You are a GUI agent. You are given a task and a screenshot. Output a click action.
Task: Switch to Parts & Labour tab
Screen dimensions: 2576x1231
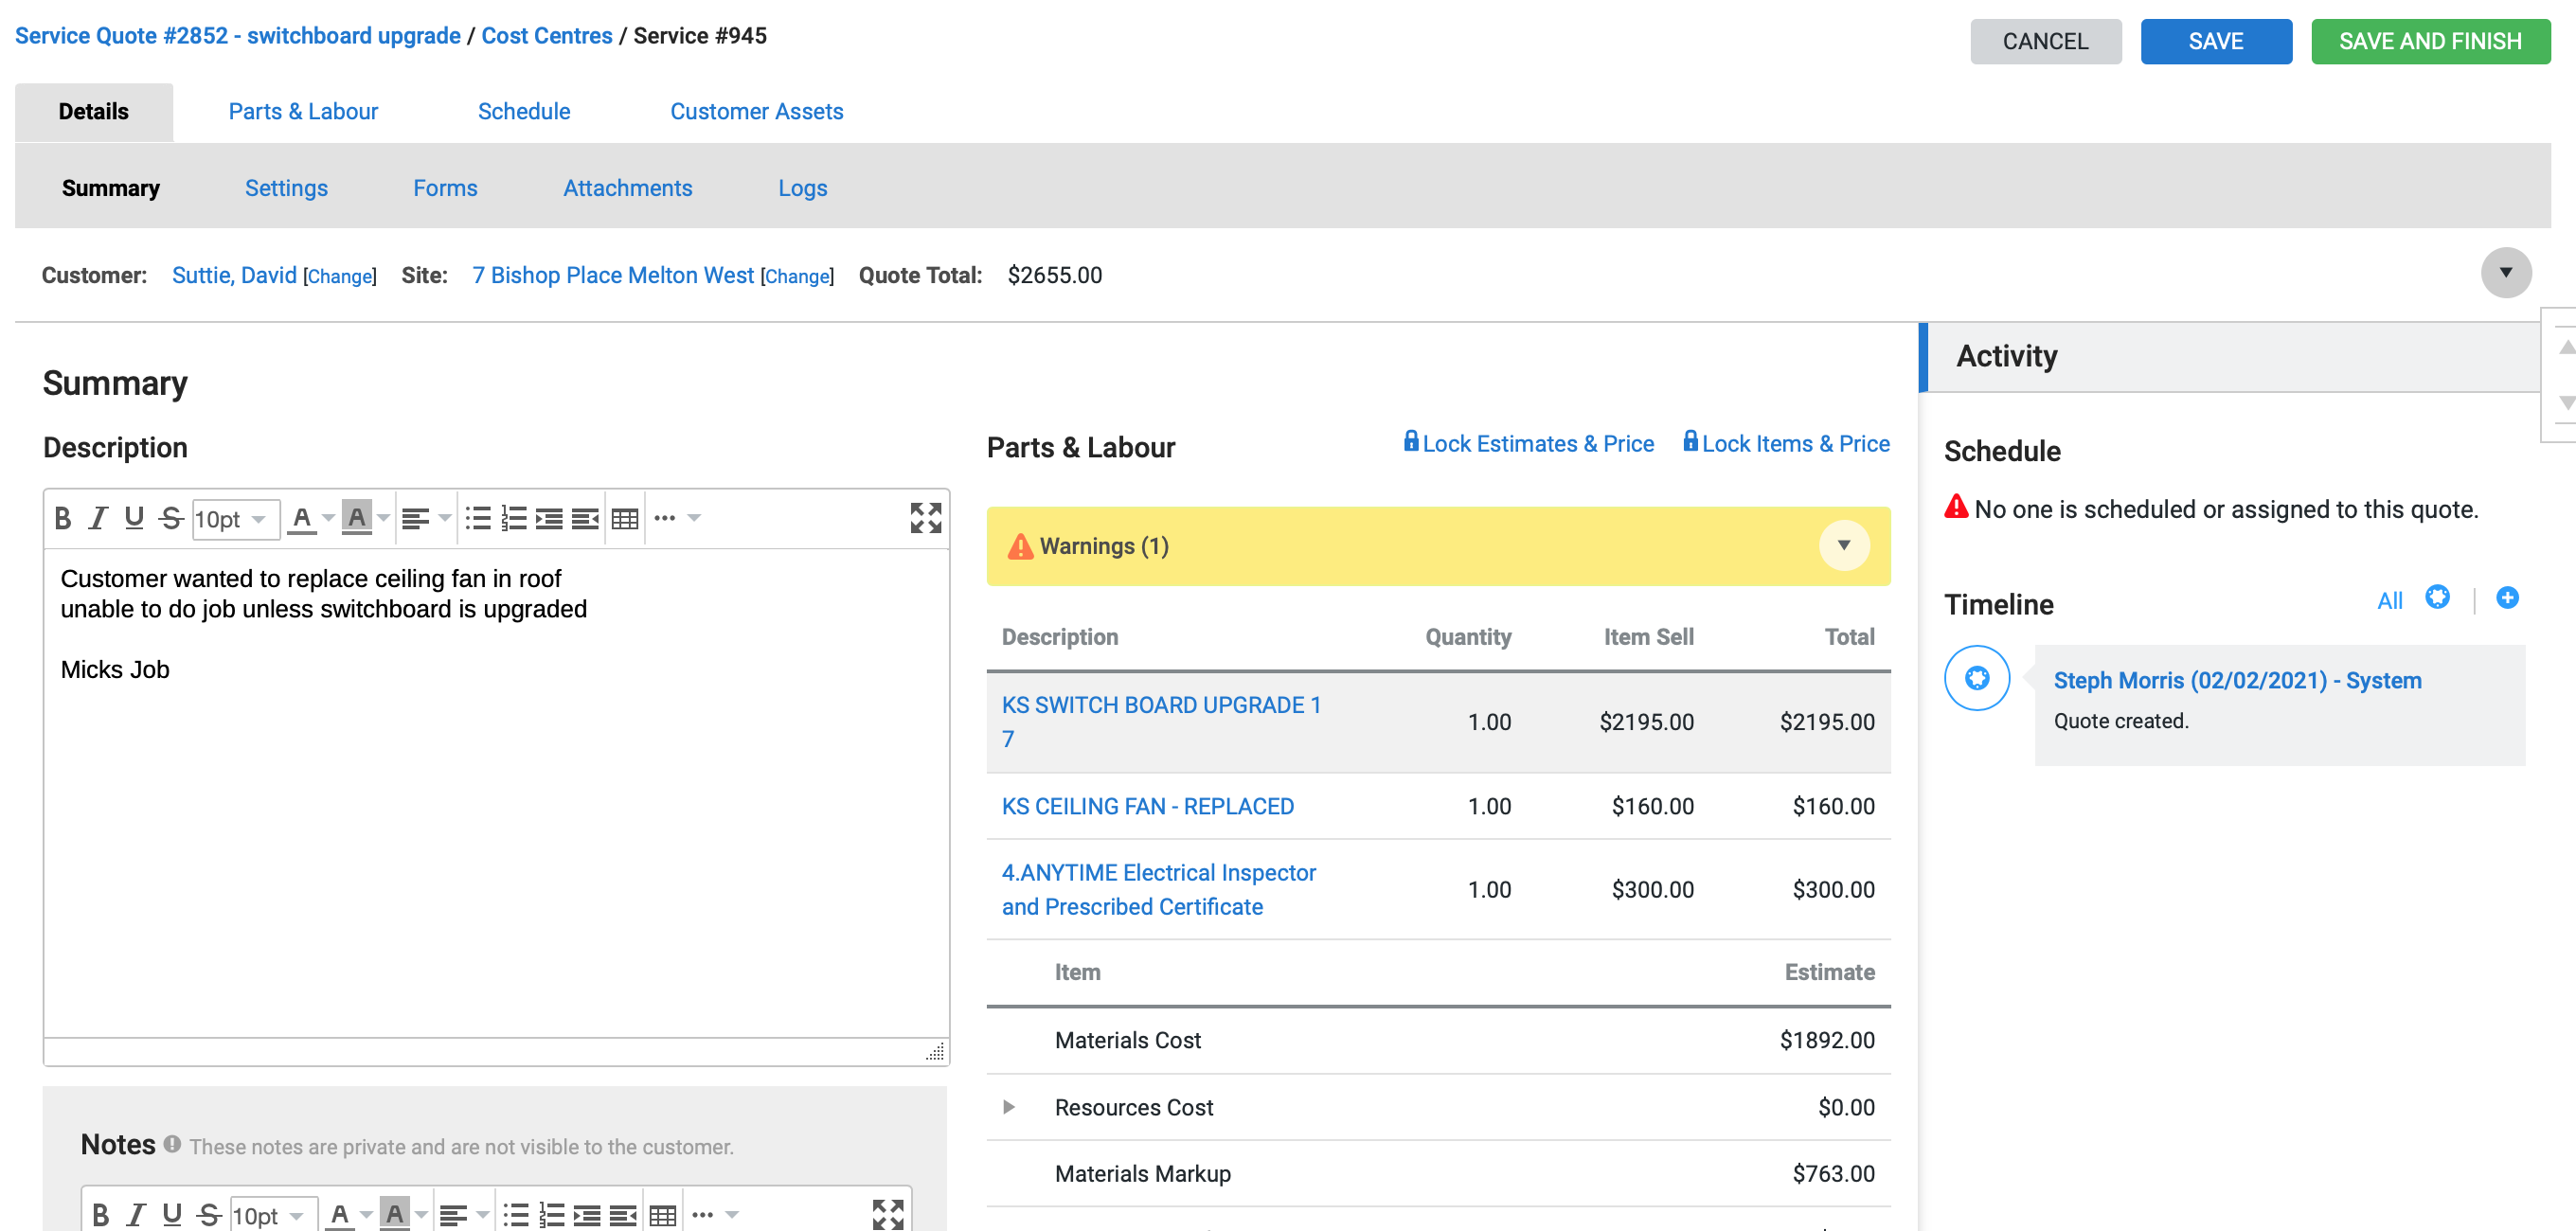tap(303, 111)
